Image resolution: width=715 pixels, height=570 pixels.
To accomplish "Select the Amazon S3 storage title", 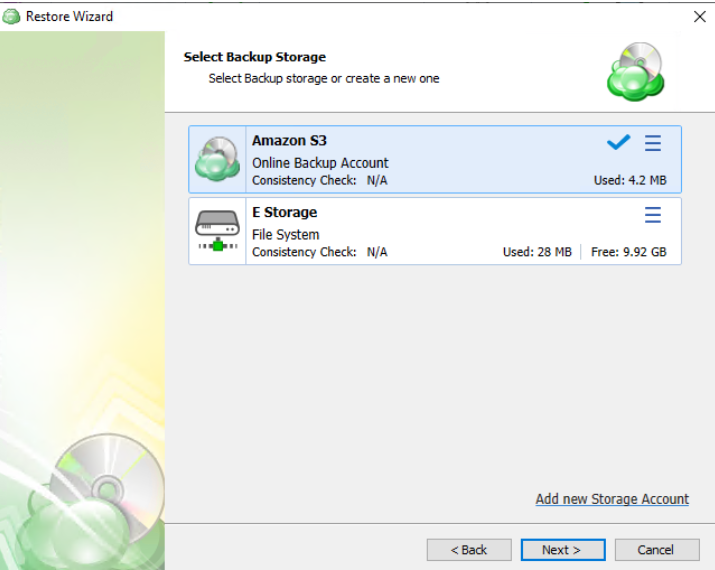I will (x=289, y=141).
